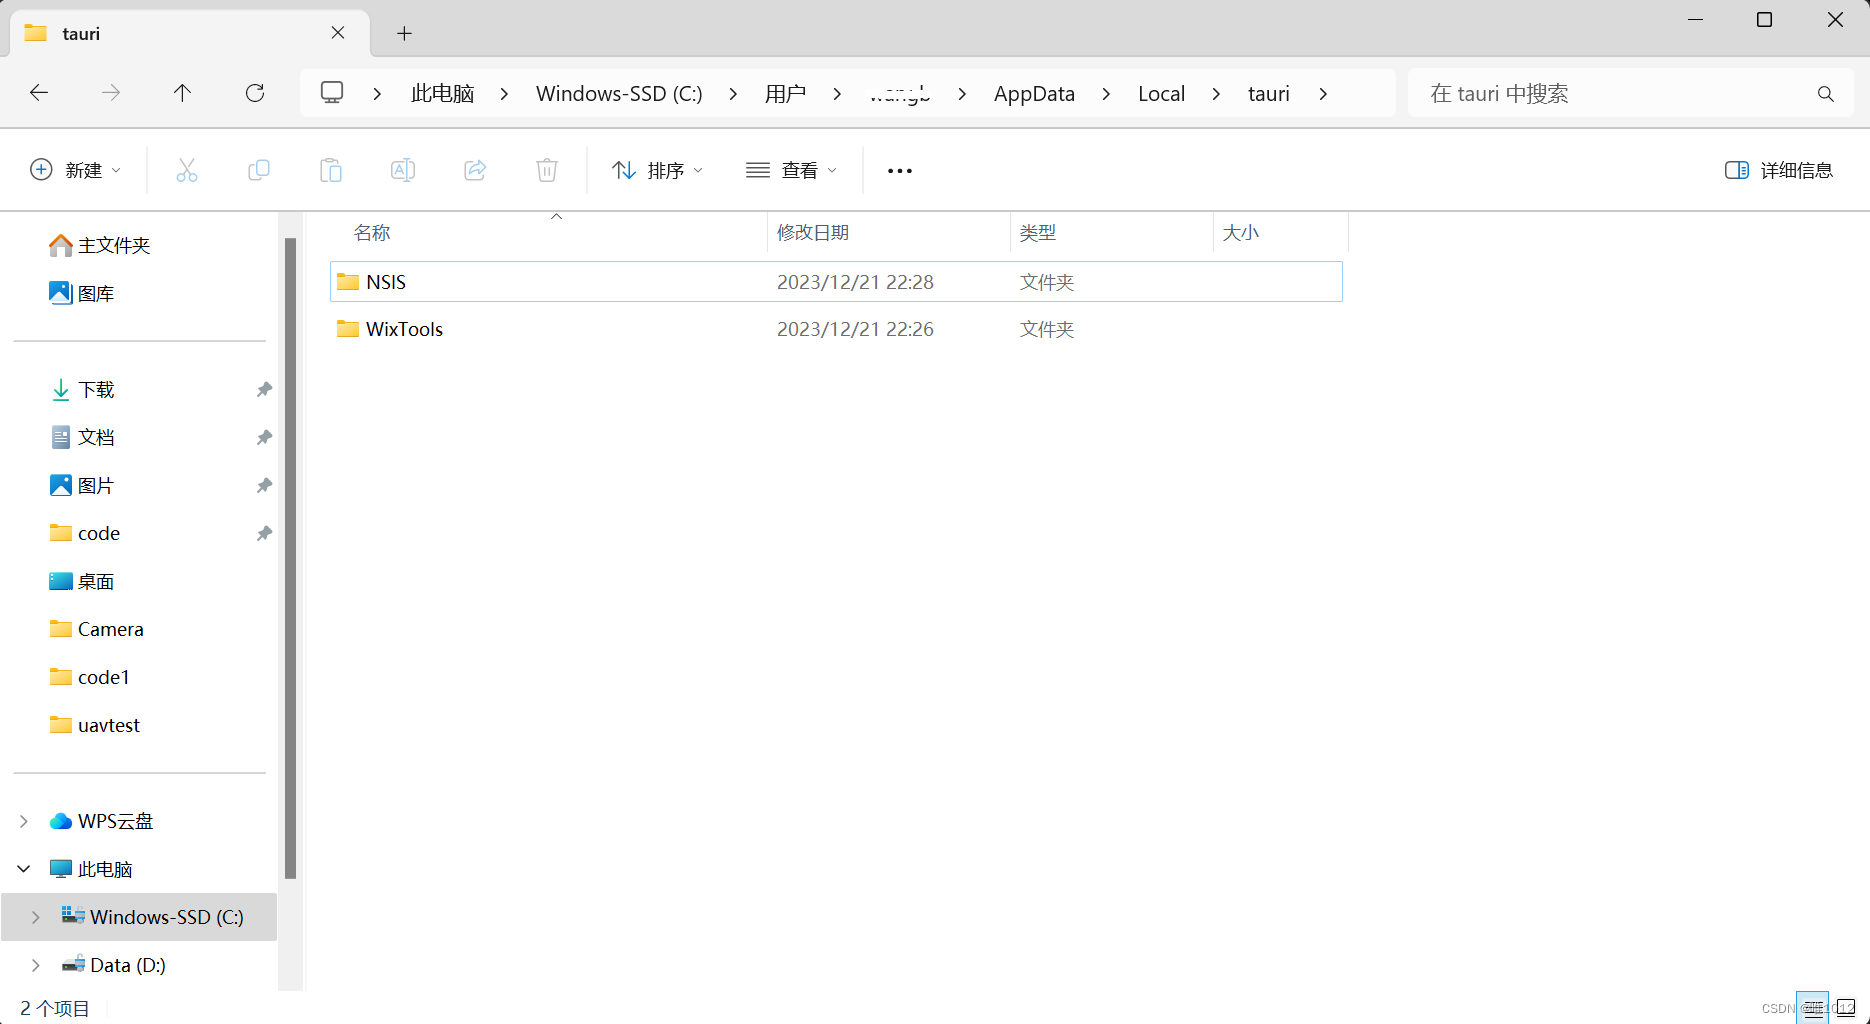
Task: Select Data (D:) drive in tree
Action: [114, 965]
